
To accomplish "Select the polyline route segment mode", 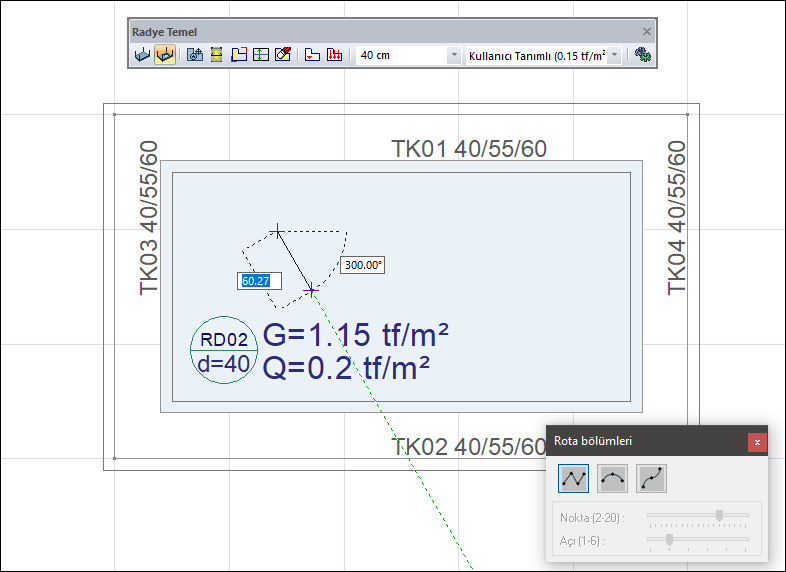I will (574, 479).
